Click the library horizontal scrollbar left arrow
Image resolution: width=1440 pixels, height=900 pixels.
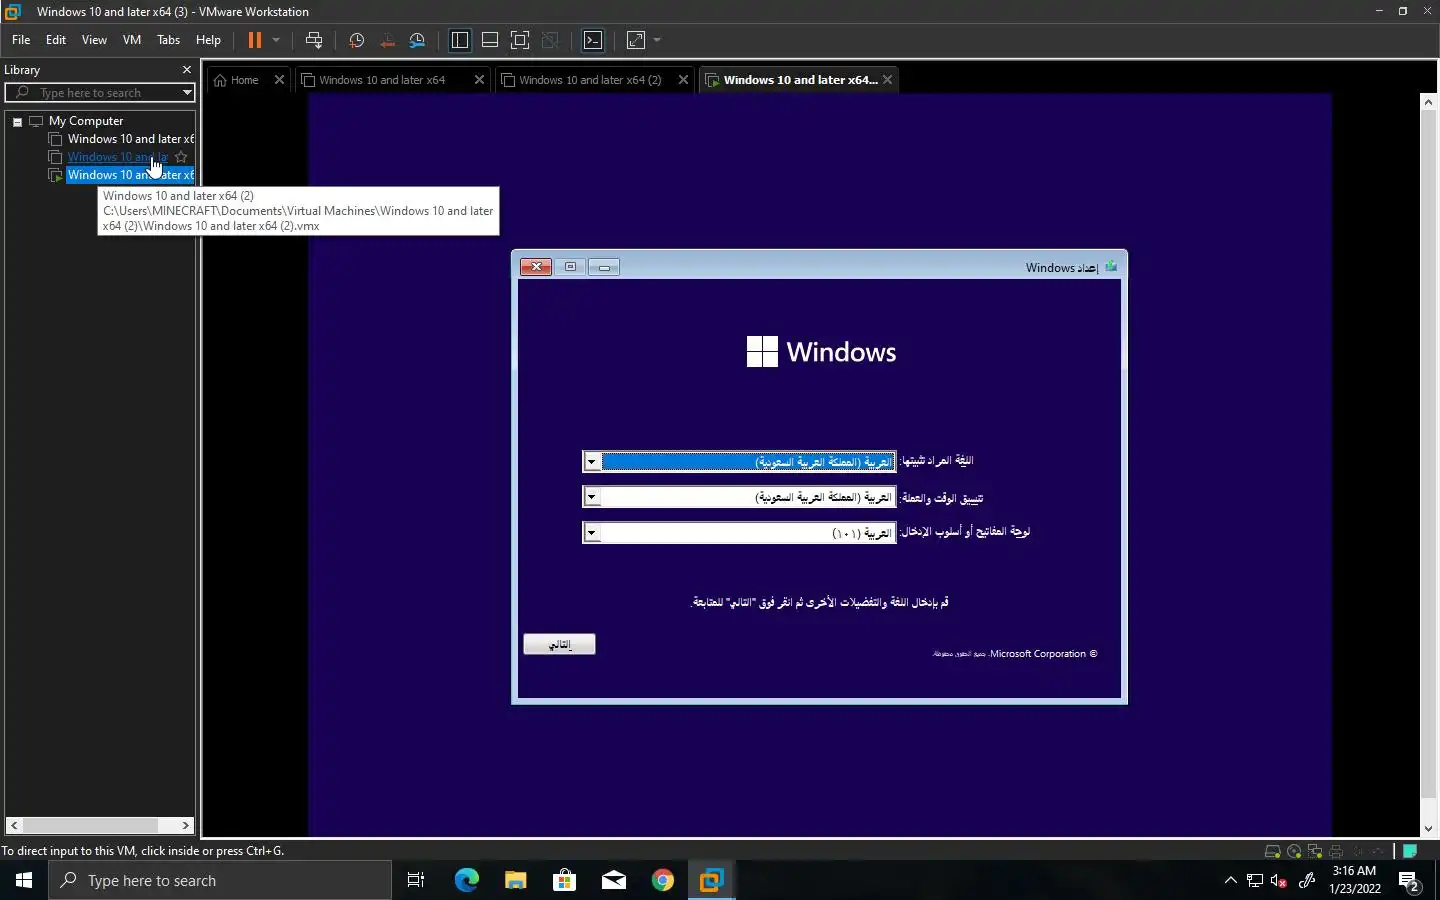pos(14,826)
